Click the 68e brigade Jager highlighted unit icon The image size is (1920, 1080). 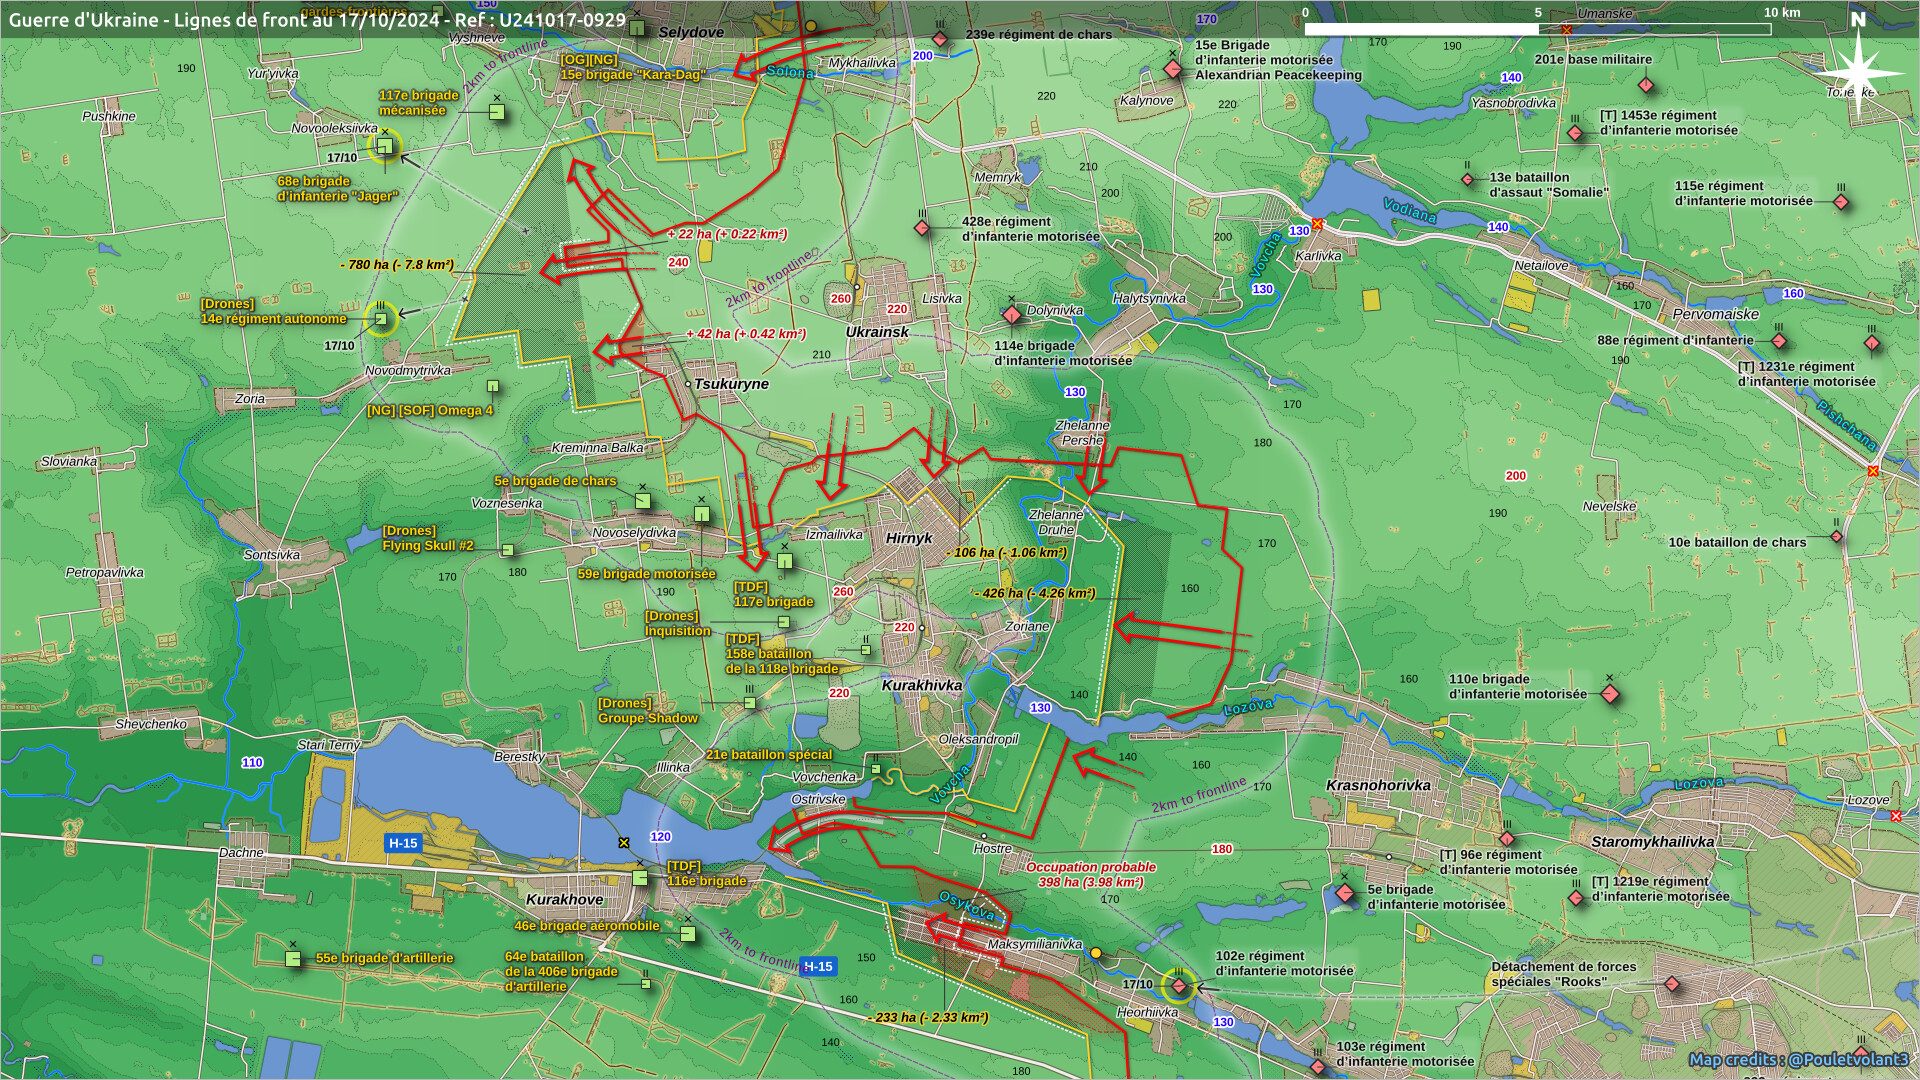tap(384, 146)
